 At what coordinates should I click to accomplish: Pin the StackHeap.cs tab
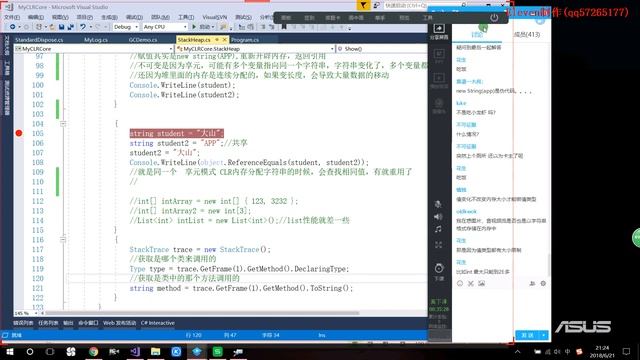tap(217, 40)
